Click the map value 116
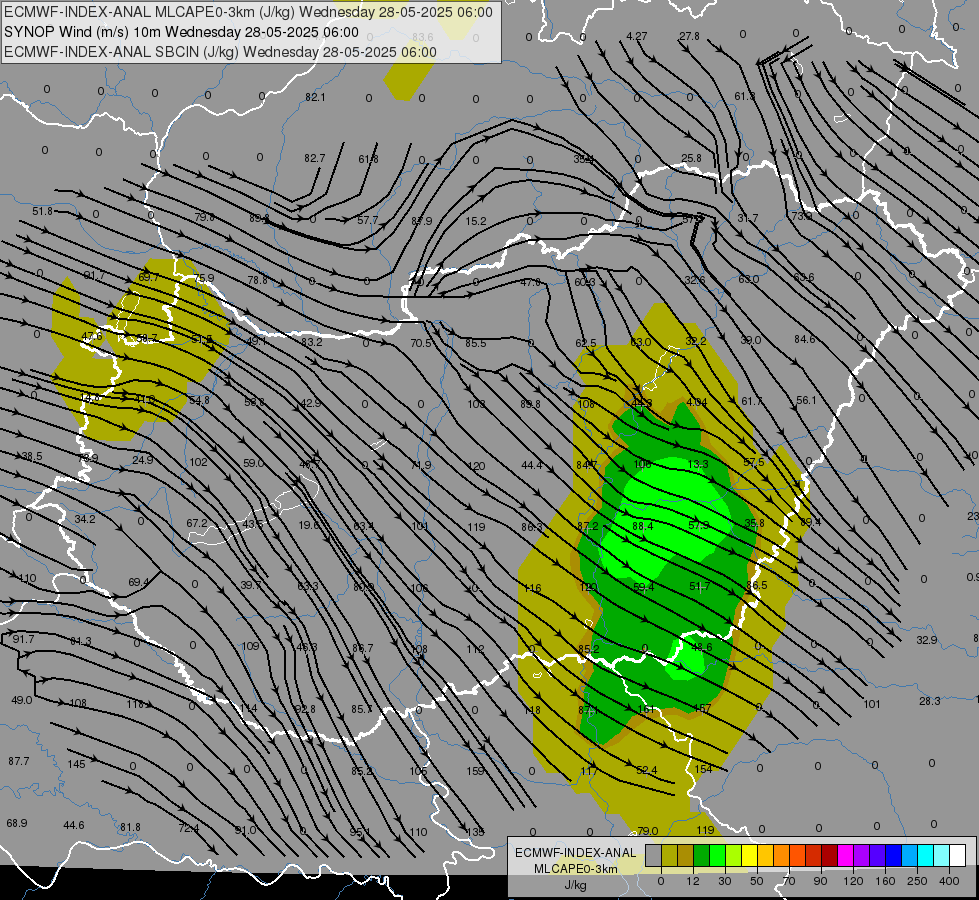This screenshot has width=979, height=900. [x=533, y=588]
